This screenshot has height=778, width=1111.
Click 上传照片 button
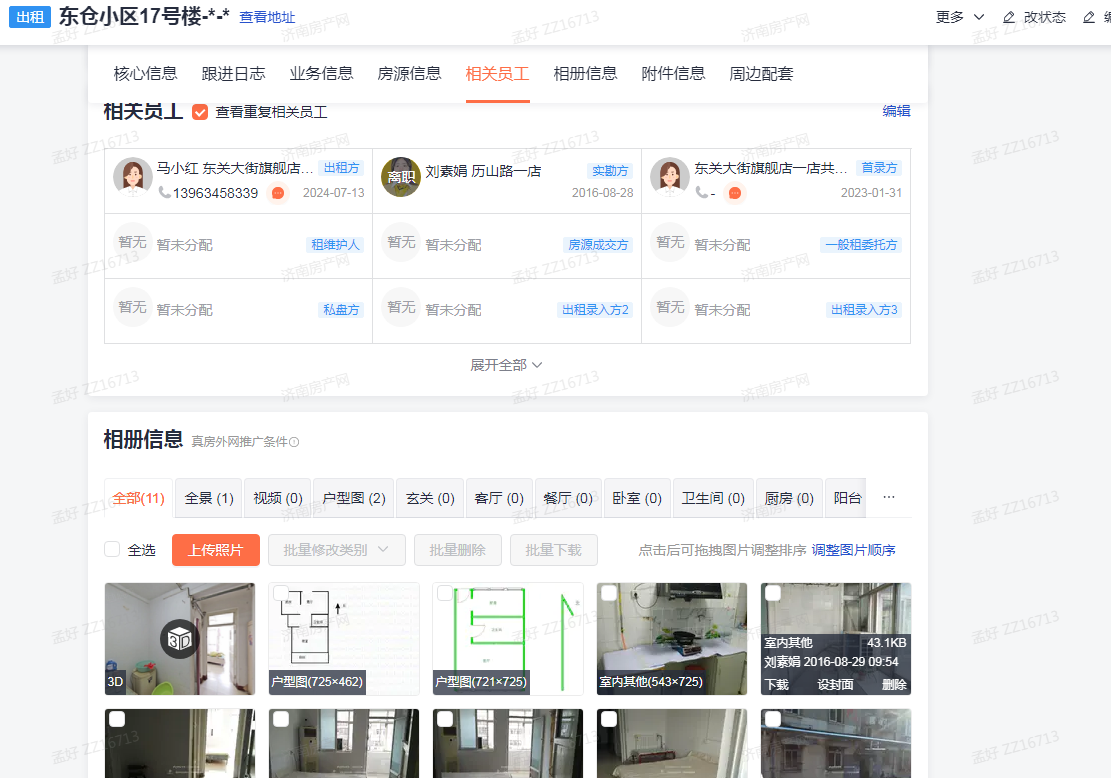(x=215, y=550)
